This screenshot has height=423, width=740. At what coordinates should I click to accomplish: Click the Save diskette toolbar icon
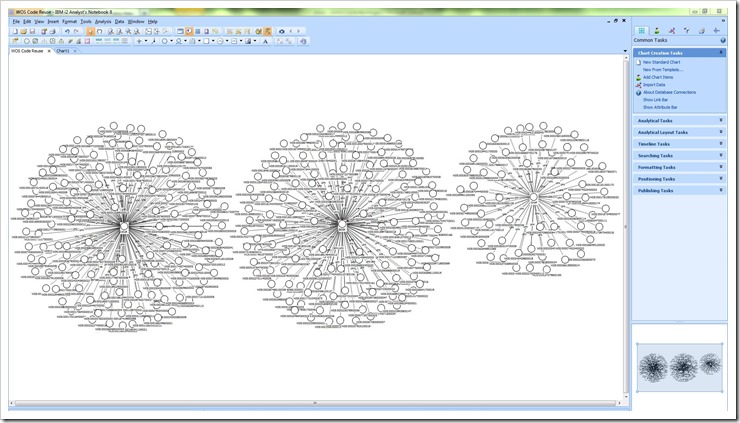click(x=32, y=32)
